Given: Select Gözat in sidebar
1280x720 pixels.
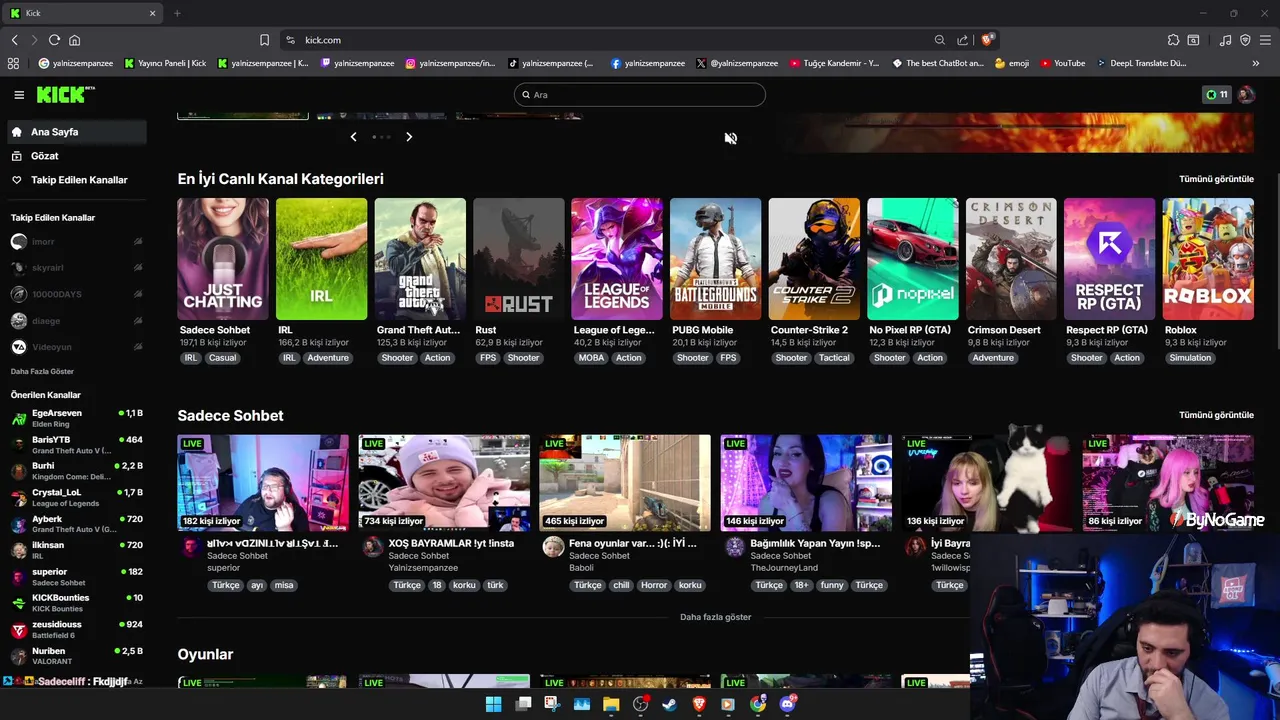Looking at the screenshot, I should pos(75,156).
